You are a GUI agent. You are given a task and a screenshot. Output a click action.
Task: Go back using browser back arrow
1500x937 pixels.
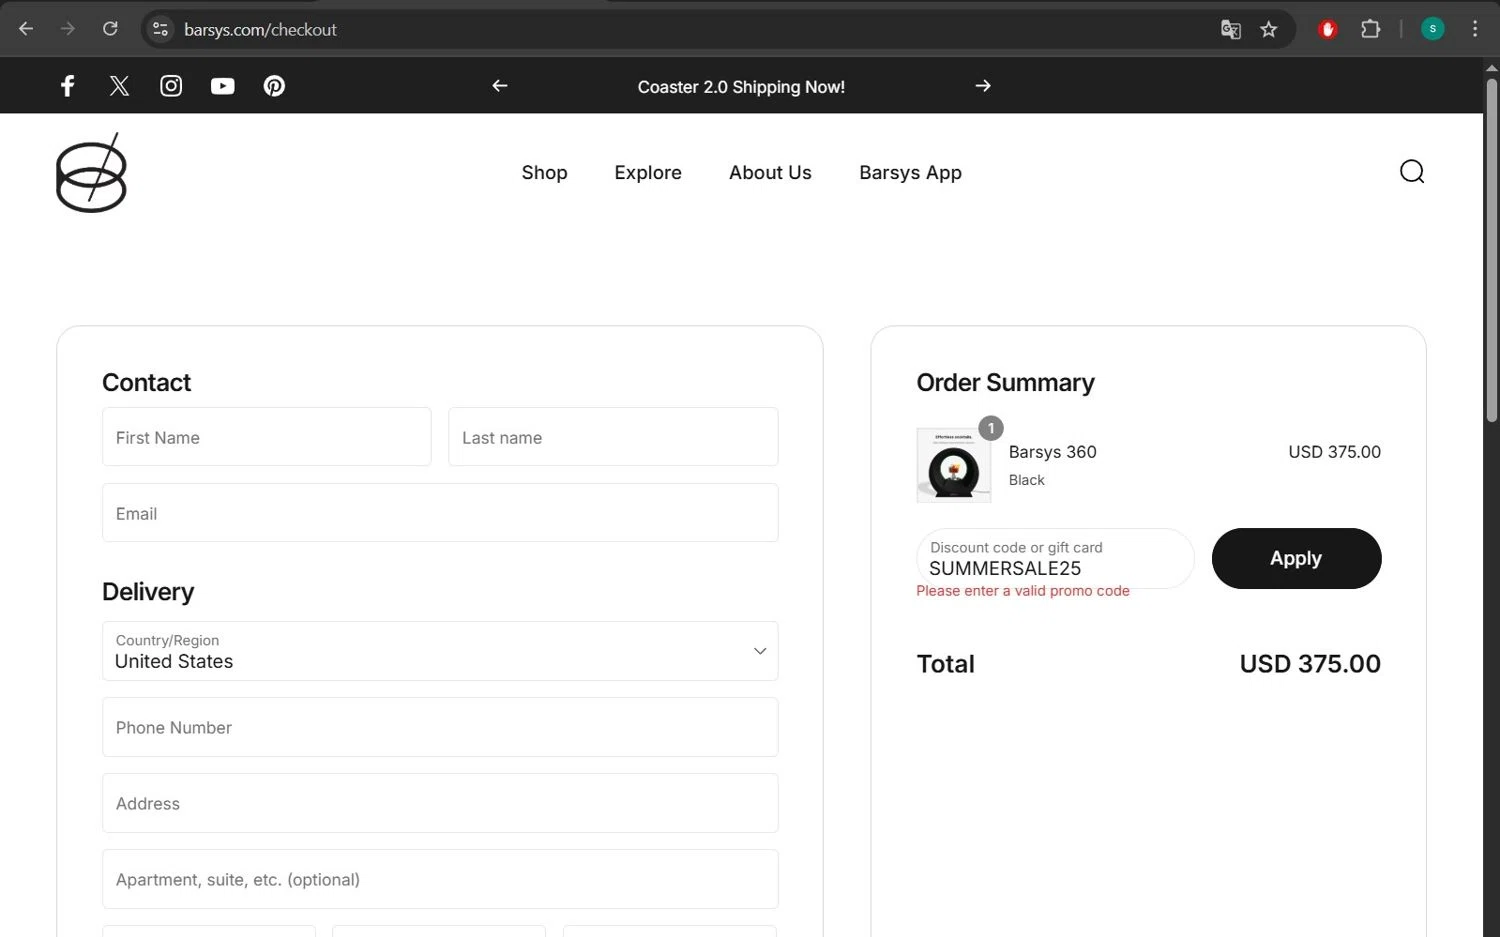(x=26, y=29)
